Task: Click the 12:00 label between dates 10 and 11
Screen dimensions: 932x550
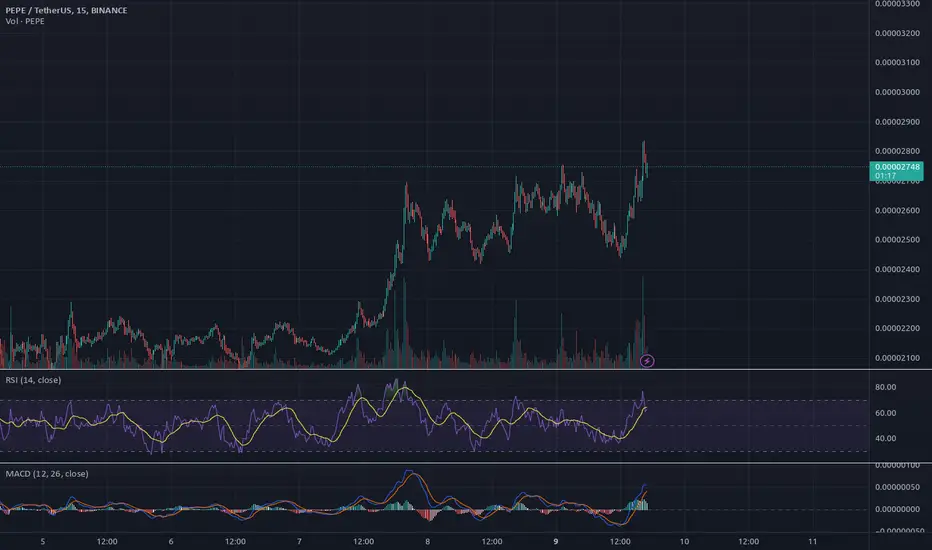Action: (x=748, y=542)
